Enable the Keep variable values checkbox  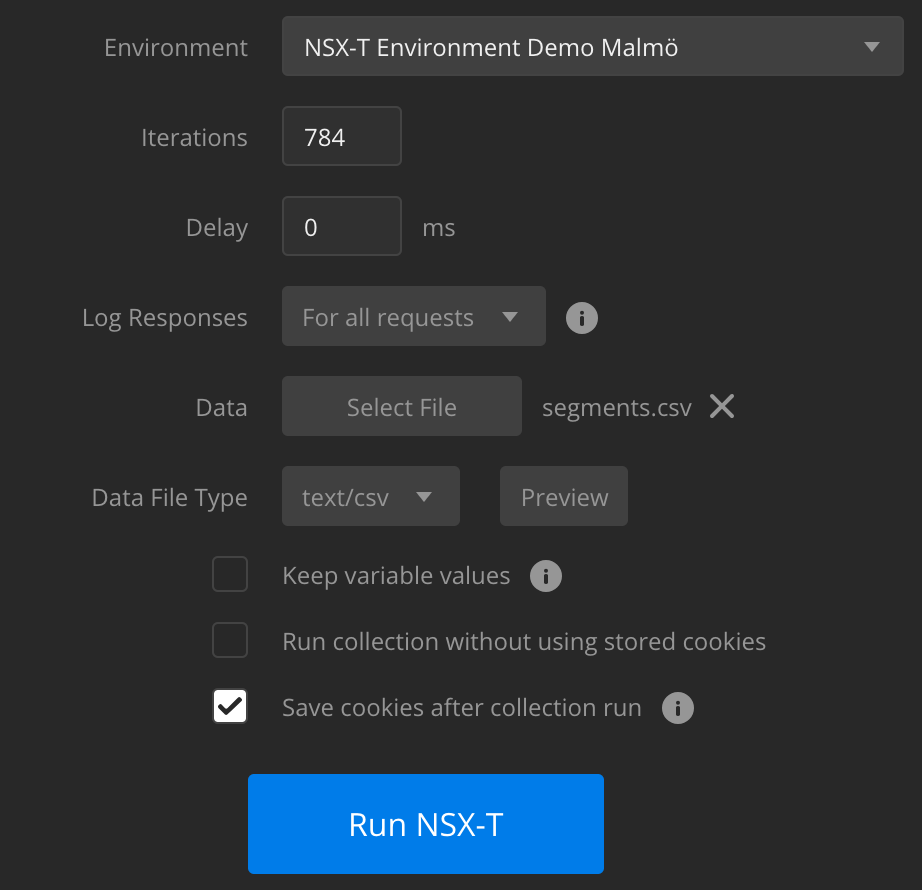[x=230, y=574]
